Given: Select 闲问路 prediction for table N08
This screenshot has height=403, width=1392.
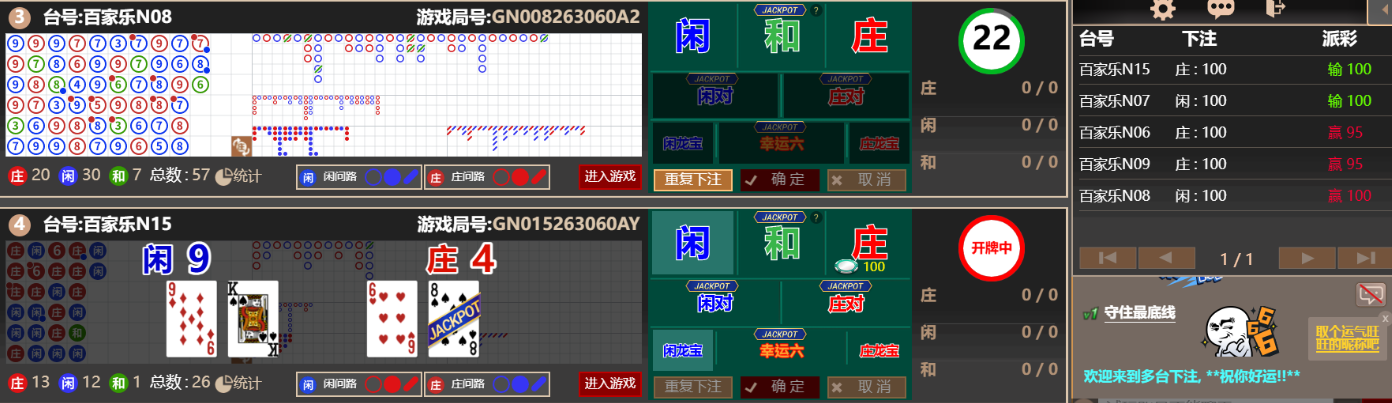Looking at the screenshot, I should coord(359,176).
